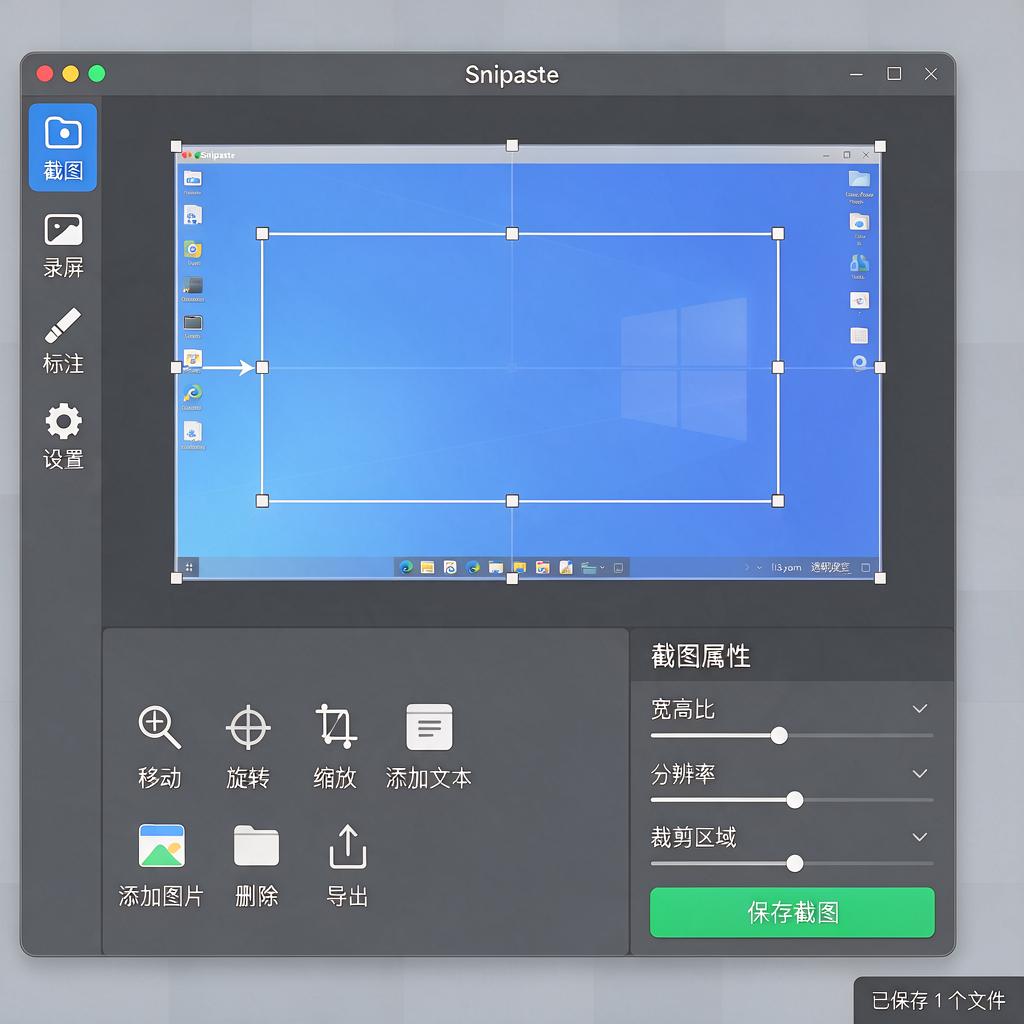This screenshot has height=1024, width=1024.
Task: Click the 删除 delete folder icon
Action: pos(256,846)
